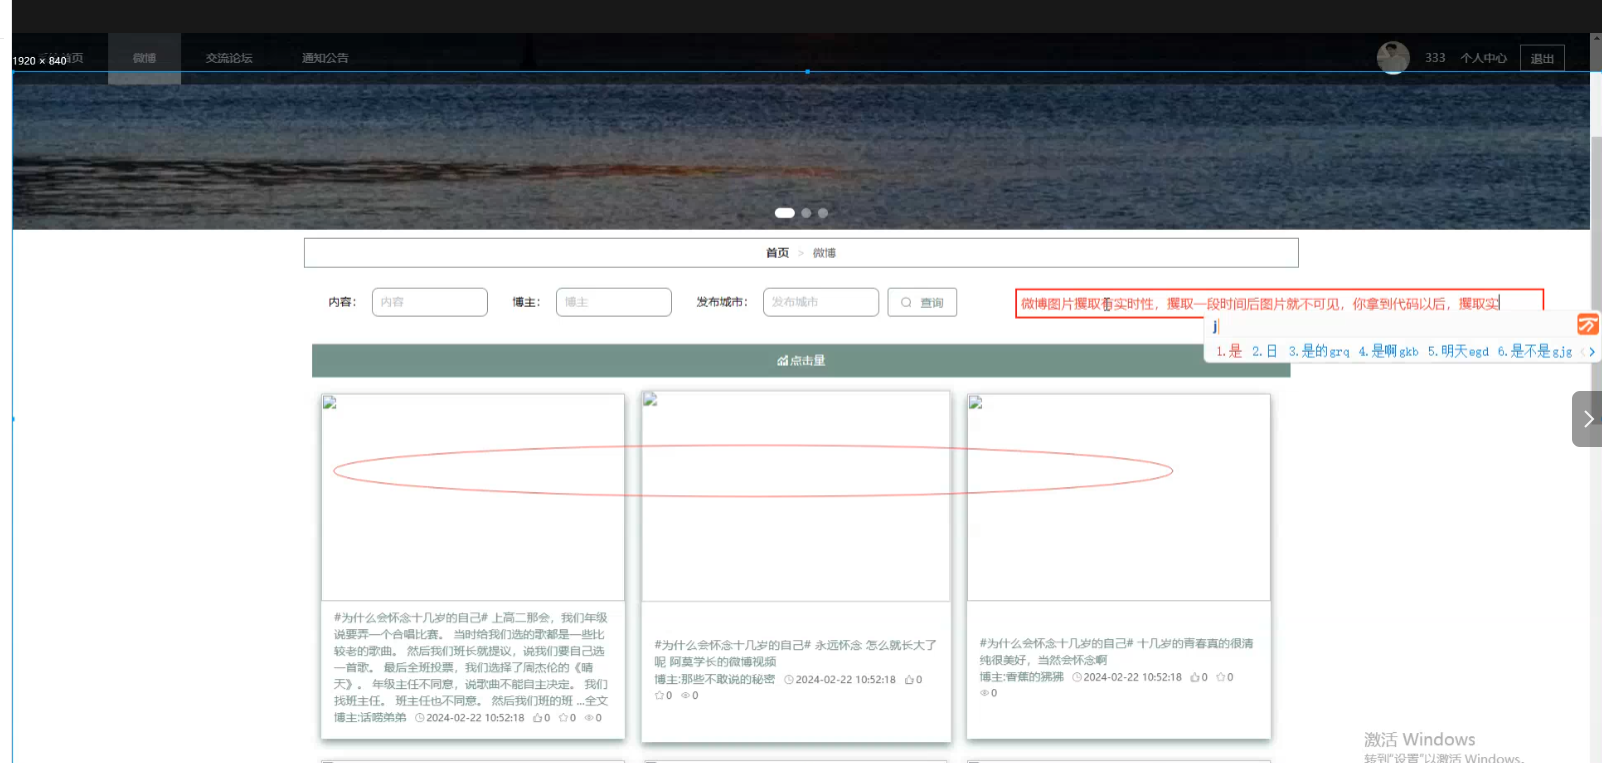The image size is (1602, 763).
Task: Open the 通知公告 navigation tab
Action: click(325, 58)
